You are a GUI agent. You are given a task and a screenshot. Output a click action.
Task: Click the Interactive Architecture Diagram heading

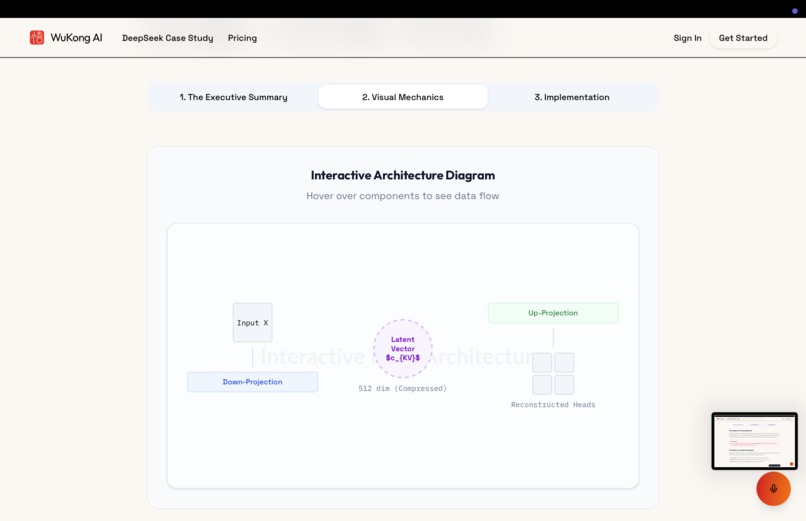click(402, 175)
